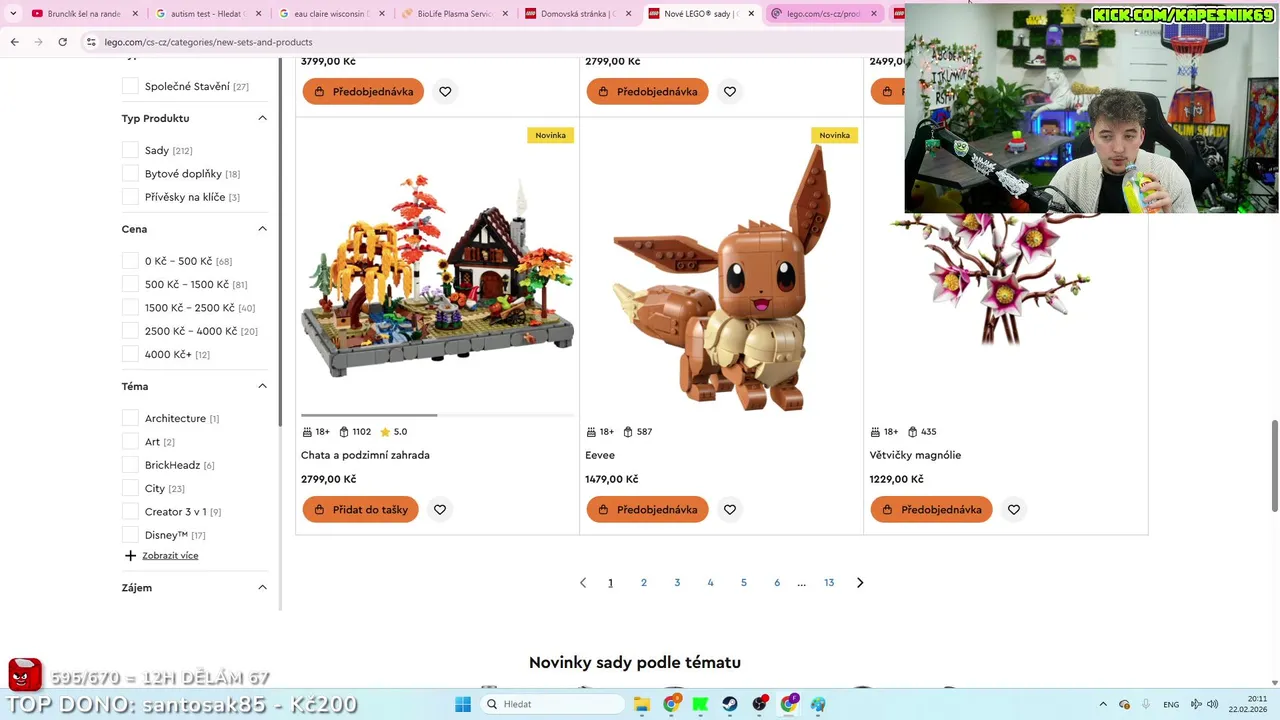Check the BrickHeadz theme filter

[x=130, y=465]
